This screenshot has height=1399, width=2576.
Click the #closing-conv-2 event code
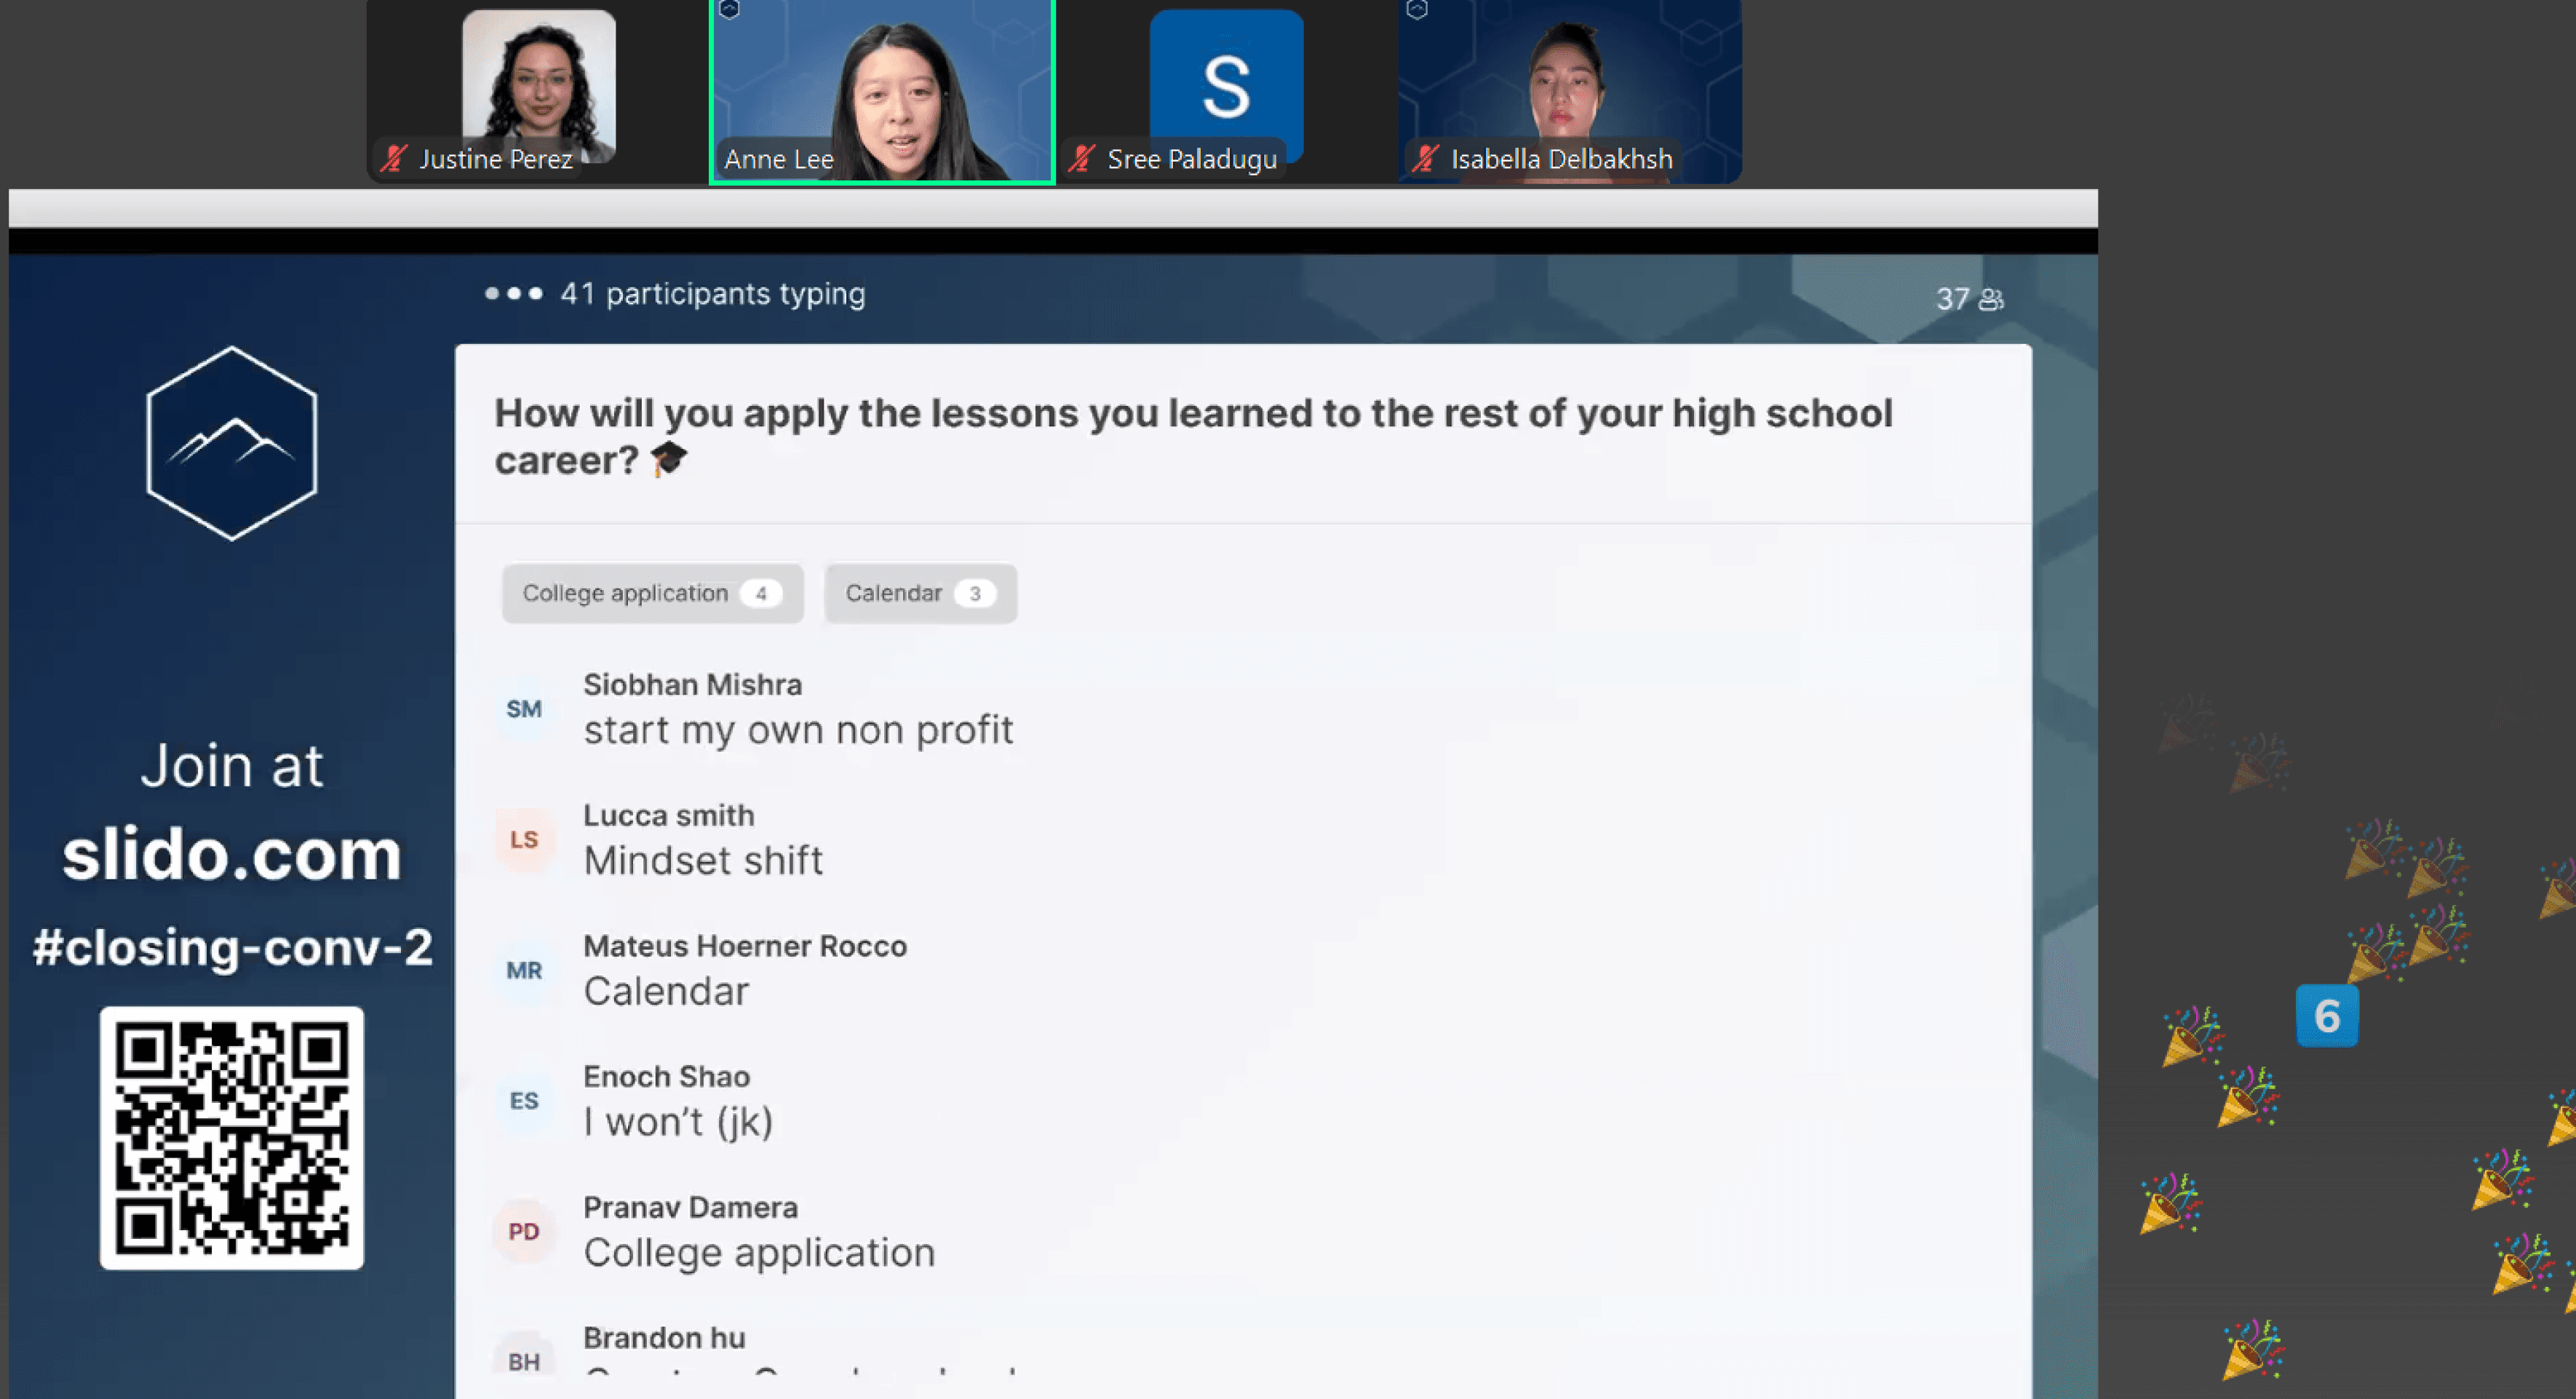coord(232,946)
